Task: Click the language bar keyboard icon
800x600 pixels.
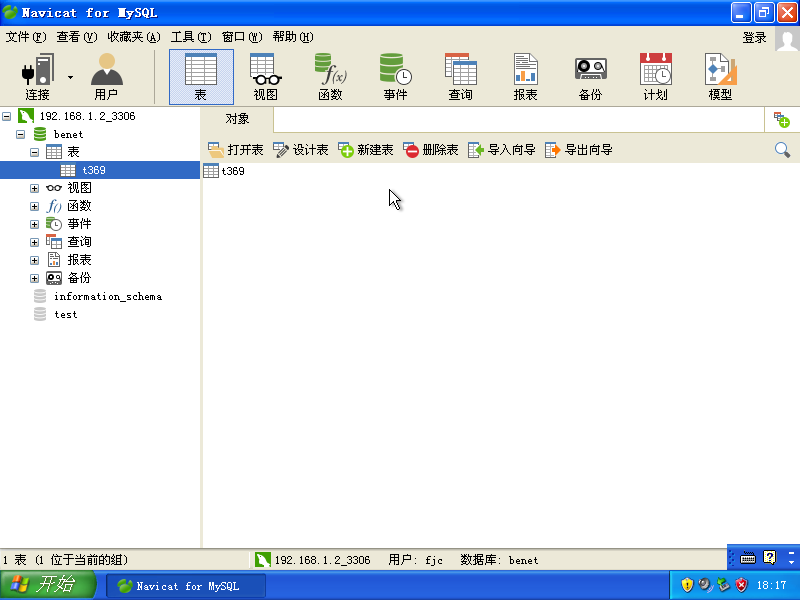Action: (748, 558)
